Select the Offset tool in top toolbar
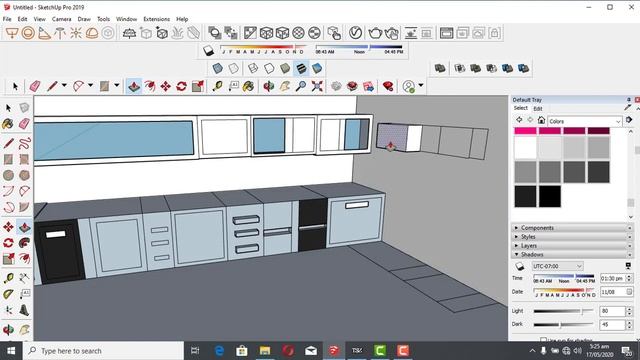Viewport: 640px width, 360px height. [150, 86]
